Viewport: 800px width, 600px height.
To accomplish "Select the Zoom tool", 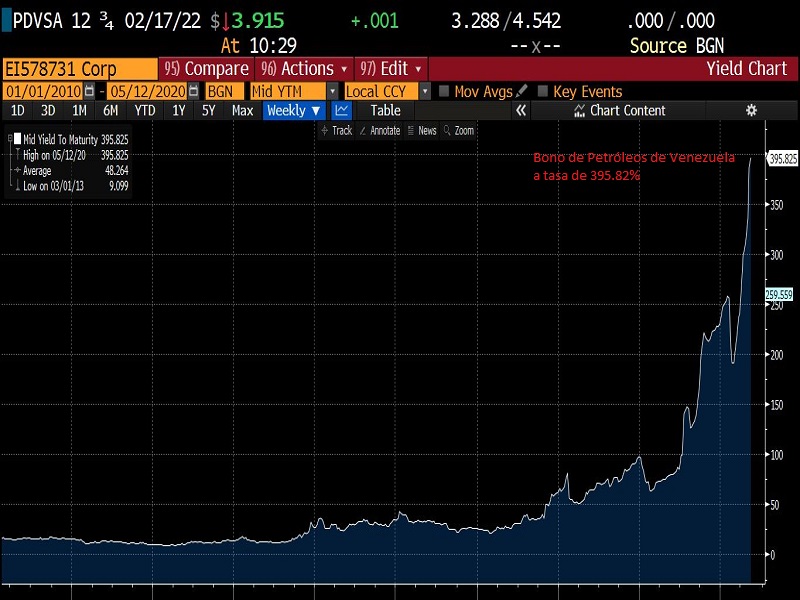I will (459, 131).
